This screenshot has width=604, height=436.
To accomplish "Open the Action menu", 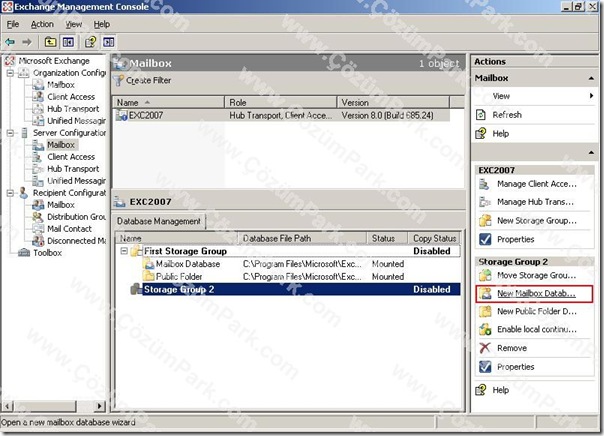I will 42,24.
